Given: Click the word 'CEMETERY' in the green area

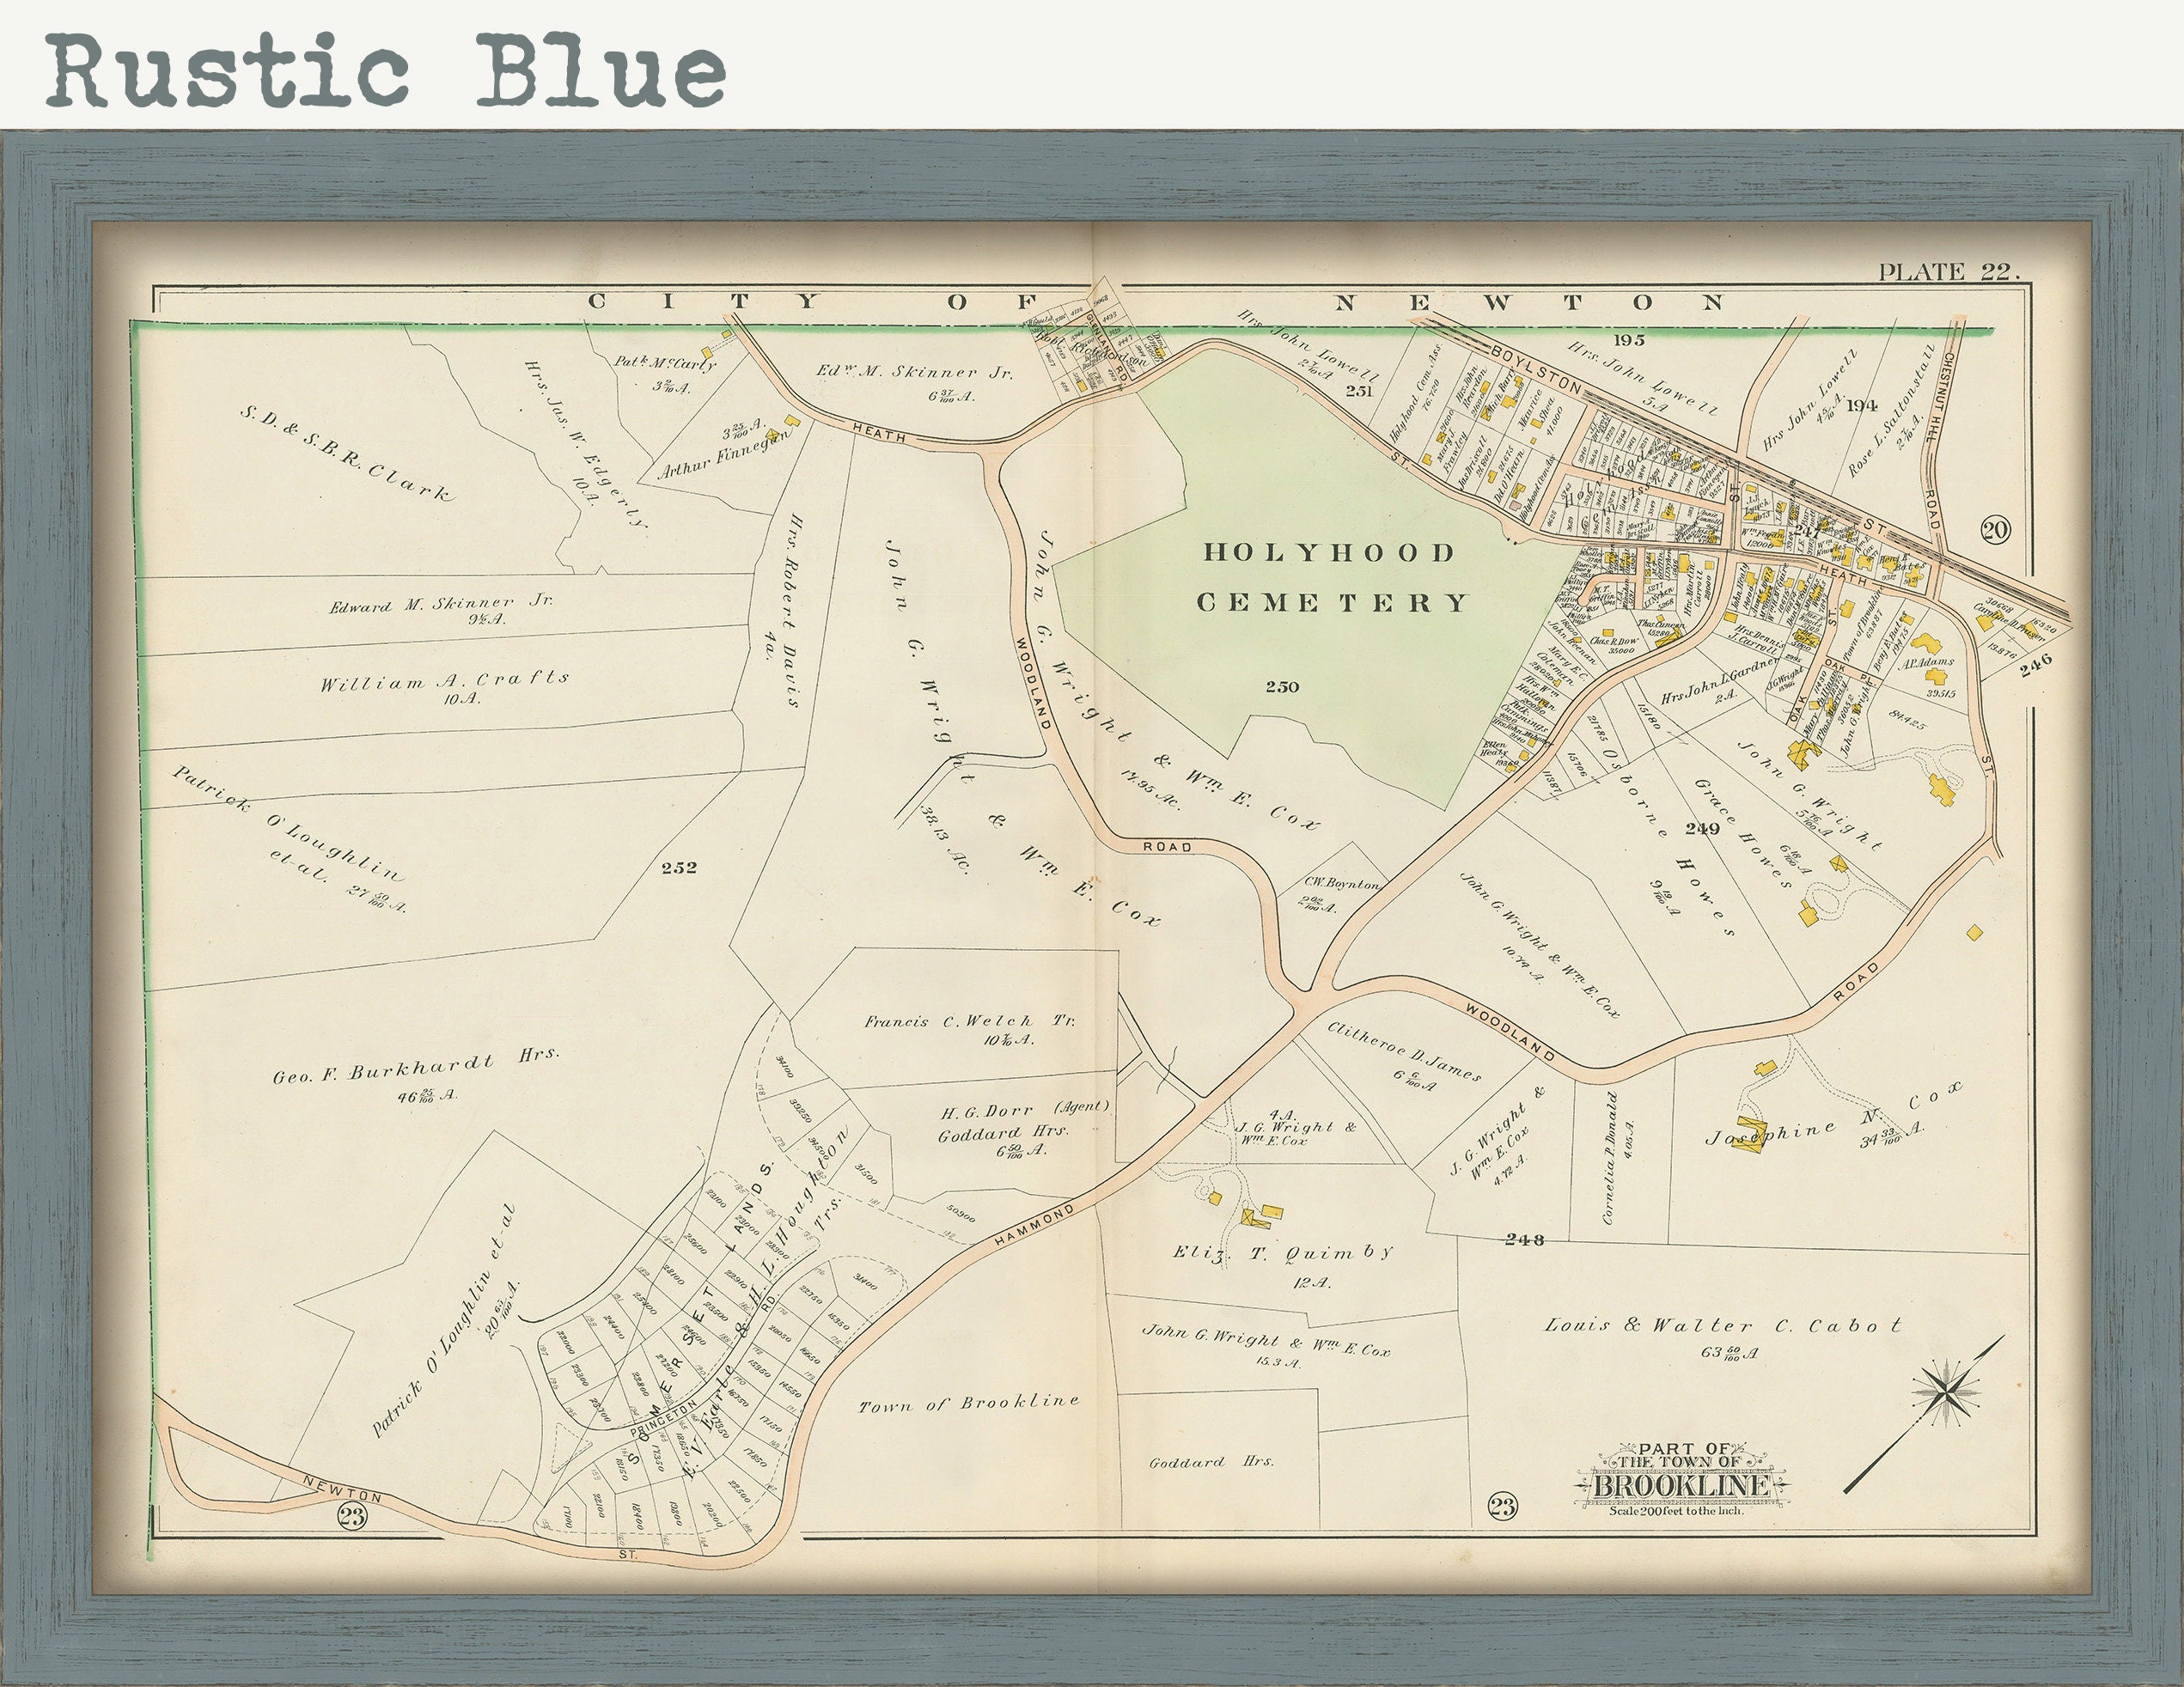Looking at the screenshot, I should coord(1333,602).
